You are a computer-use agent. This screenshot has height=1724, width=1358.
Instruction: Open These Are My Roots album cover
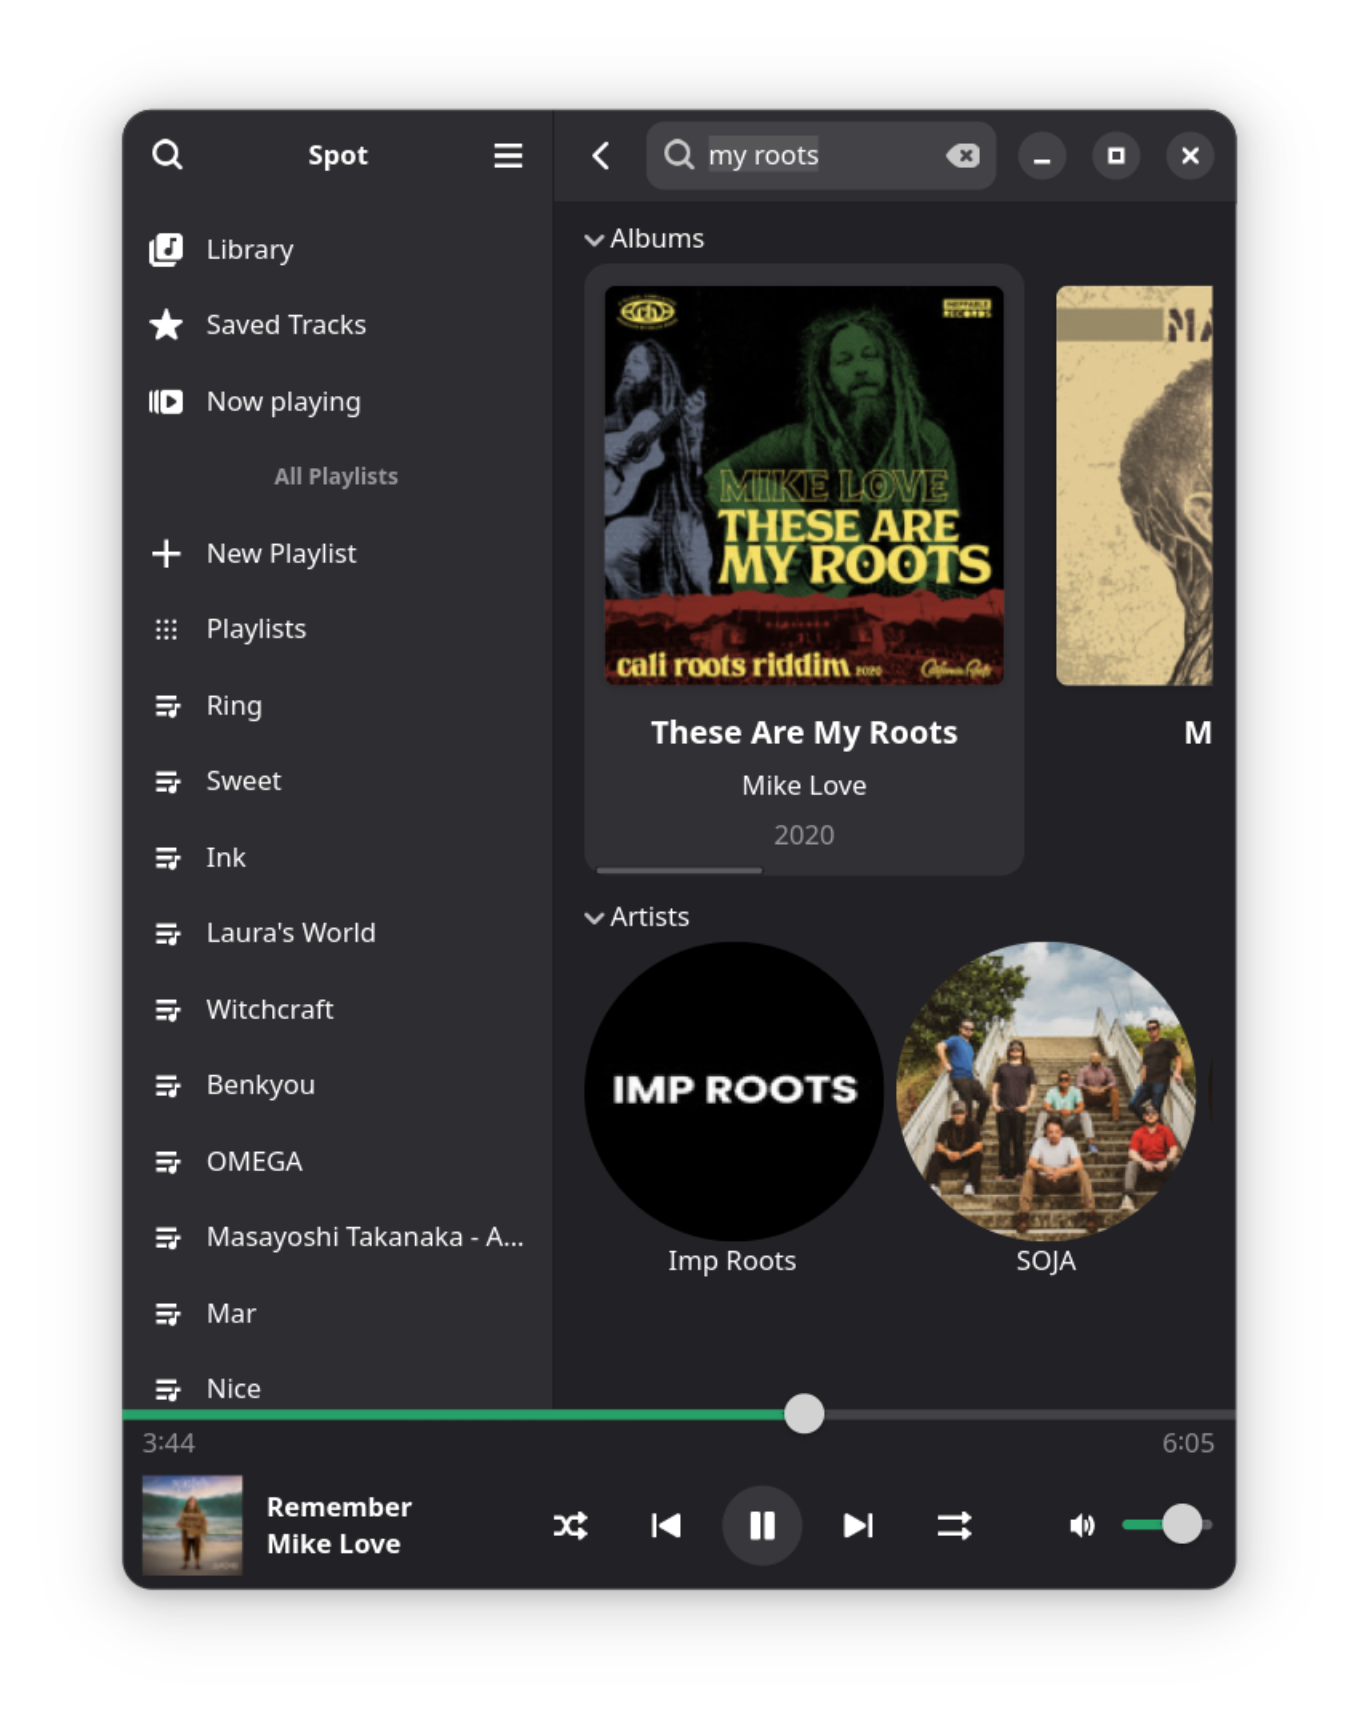click(x=804, y=486)
